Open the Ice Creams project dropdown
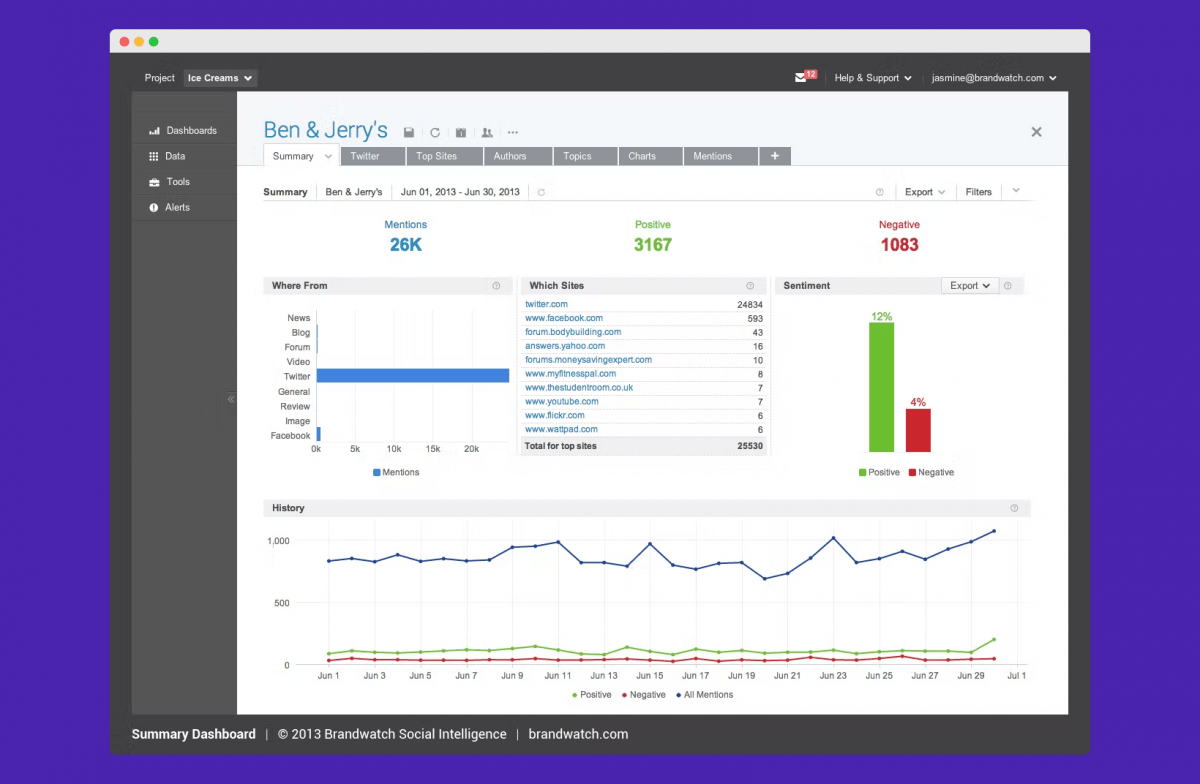The image size is (1200, 784). pos(220,78)
